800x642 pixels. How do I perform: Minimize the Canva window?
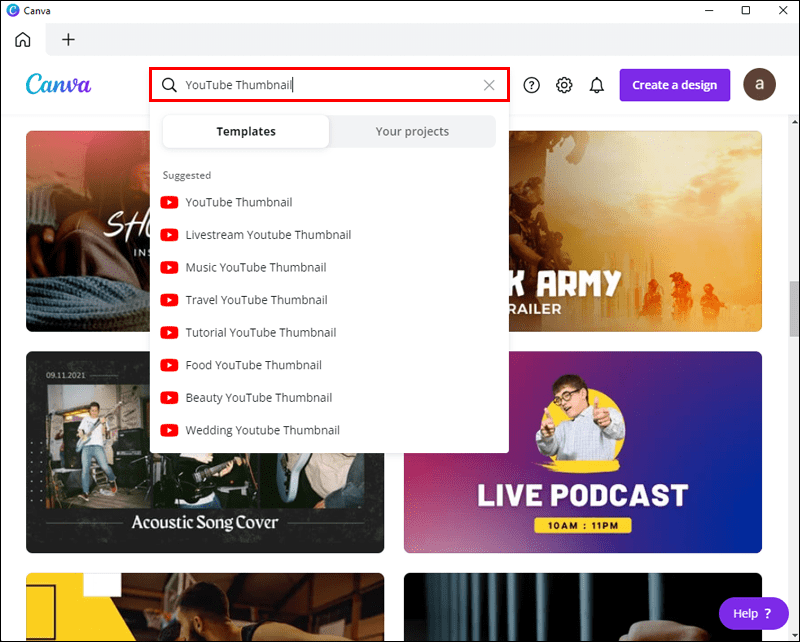[x=709, y=10]
